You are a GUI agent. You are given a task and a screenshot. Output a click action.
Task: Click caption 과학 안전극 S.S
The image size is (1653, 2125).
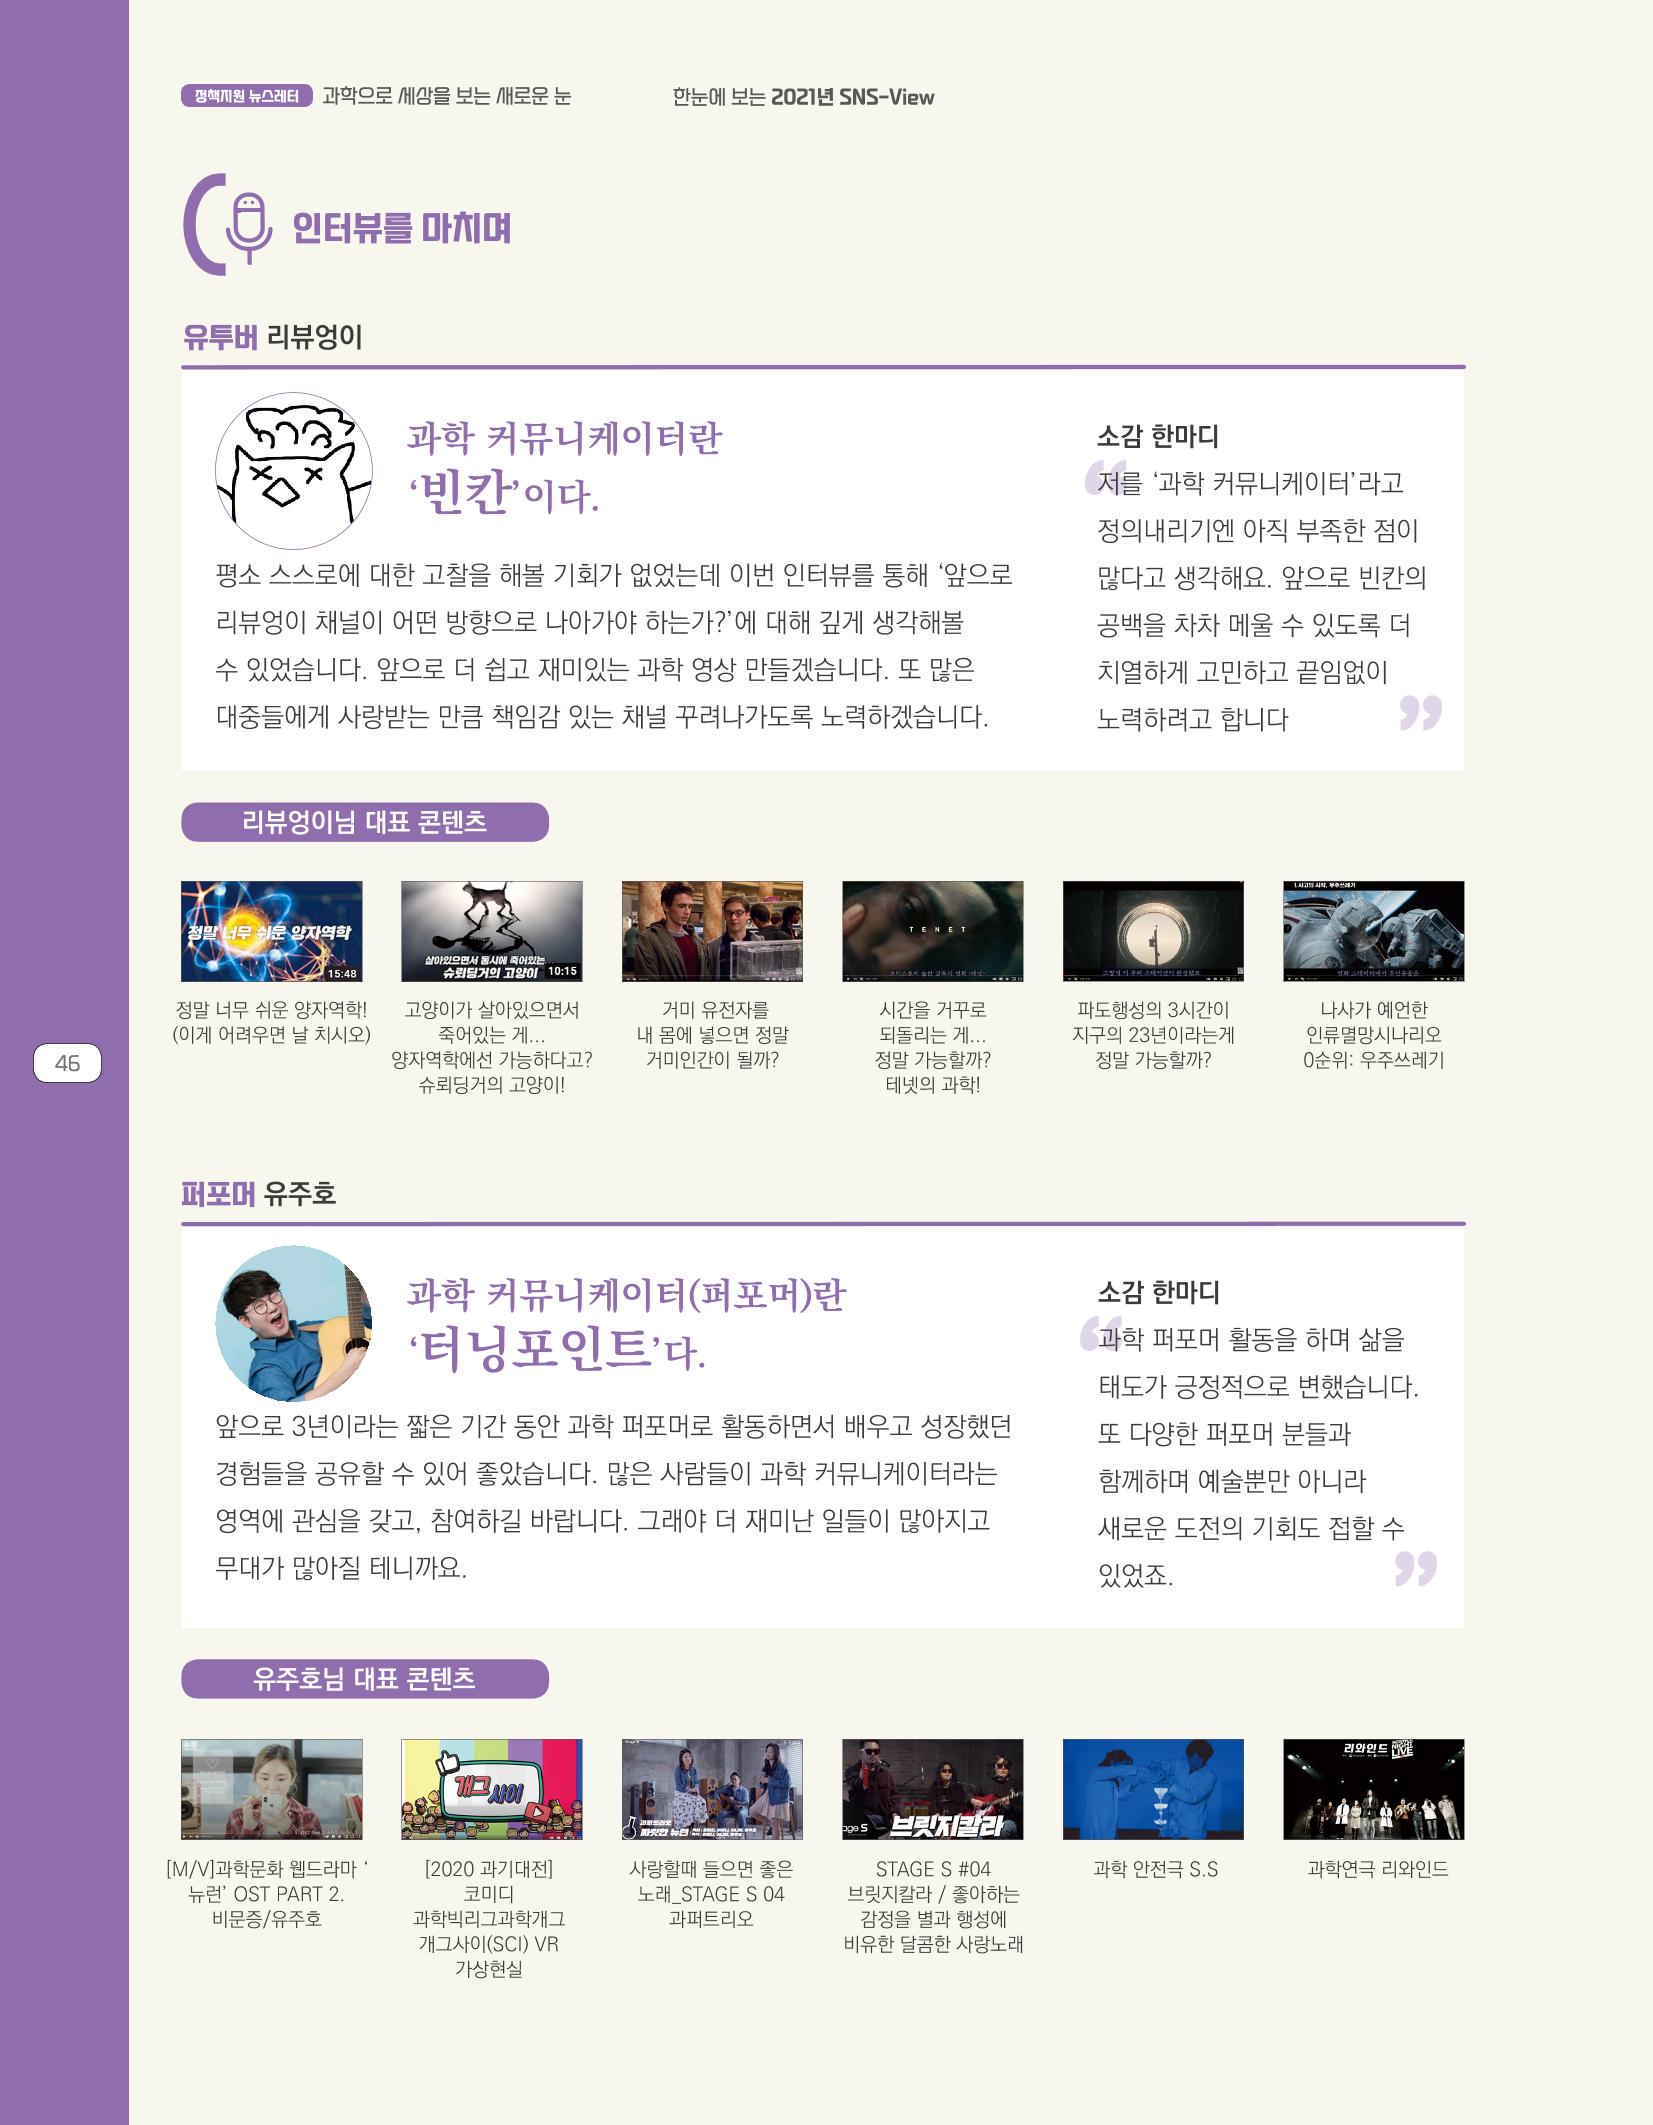[1156, 1869]
